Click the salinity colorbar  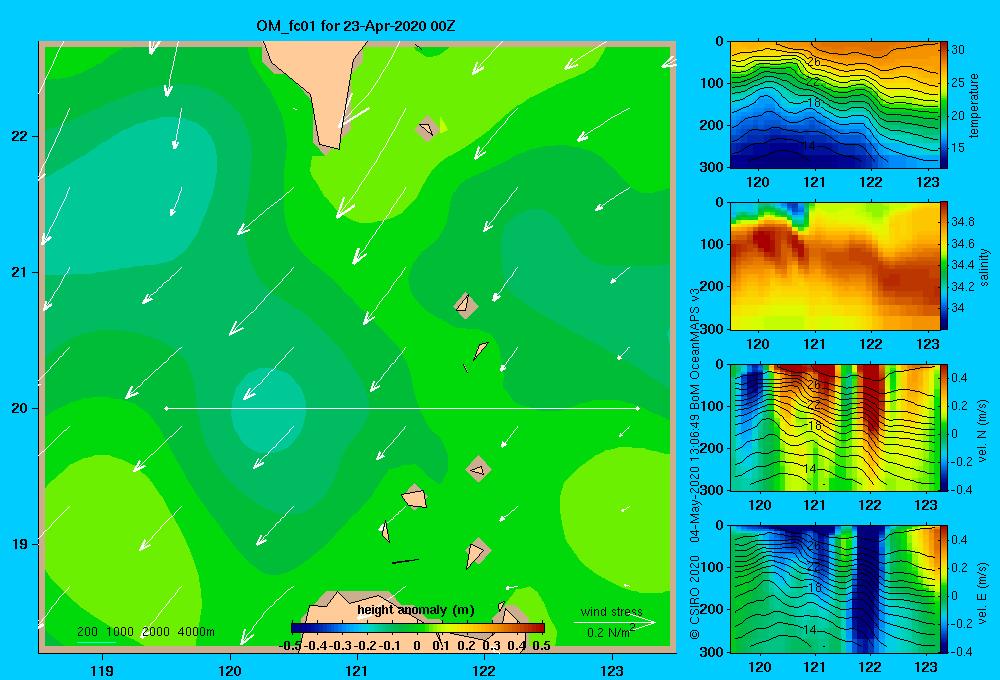click(944, 266)
